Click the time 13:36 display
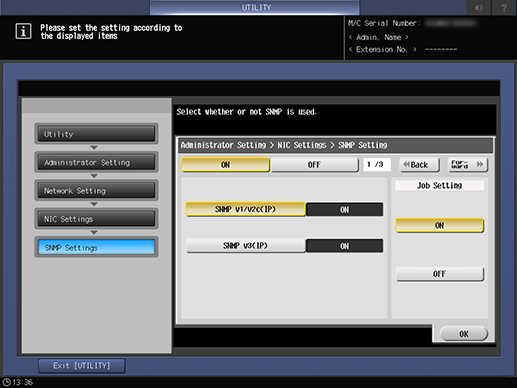 23,382
